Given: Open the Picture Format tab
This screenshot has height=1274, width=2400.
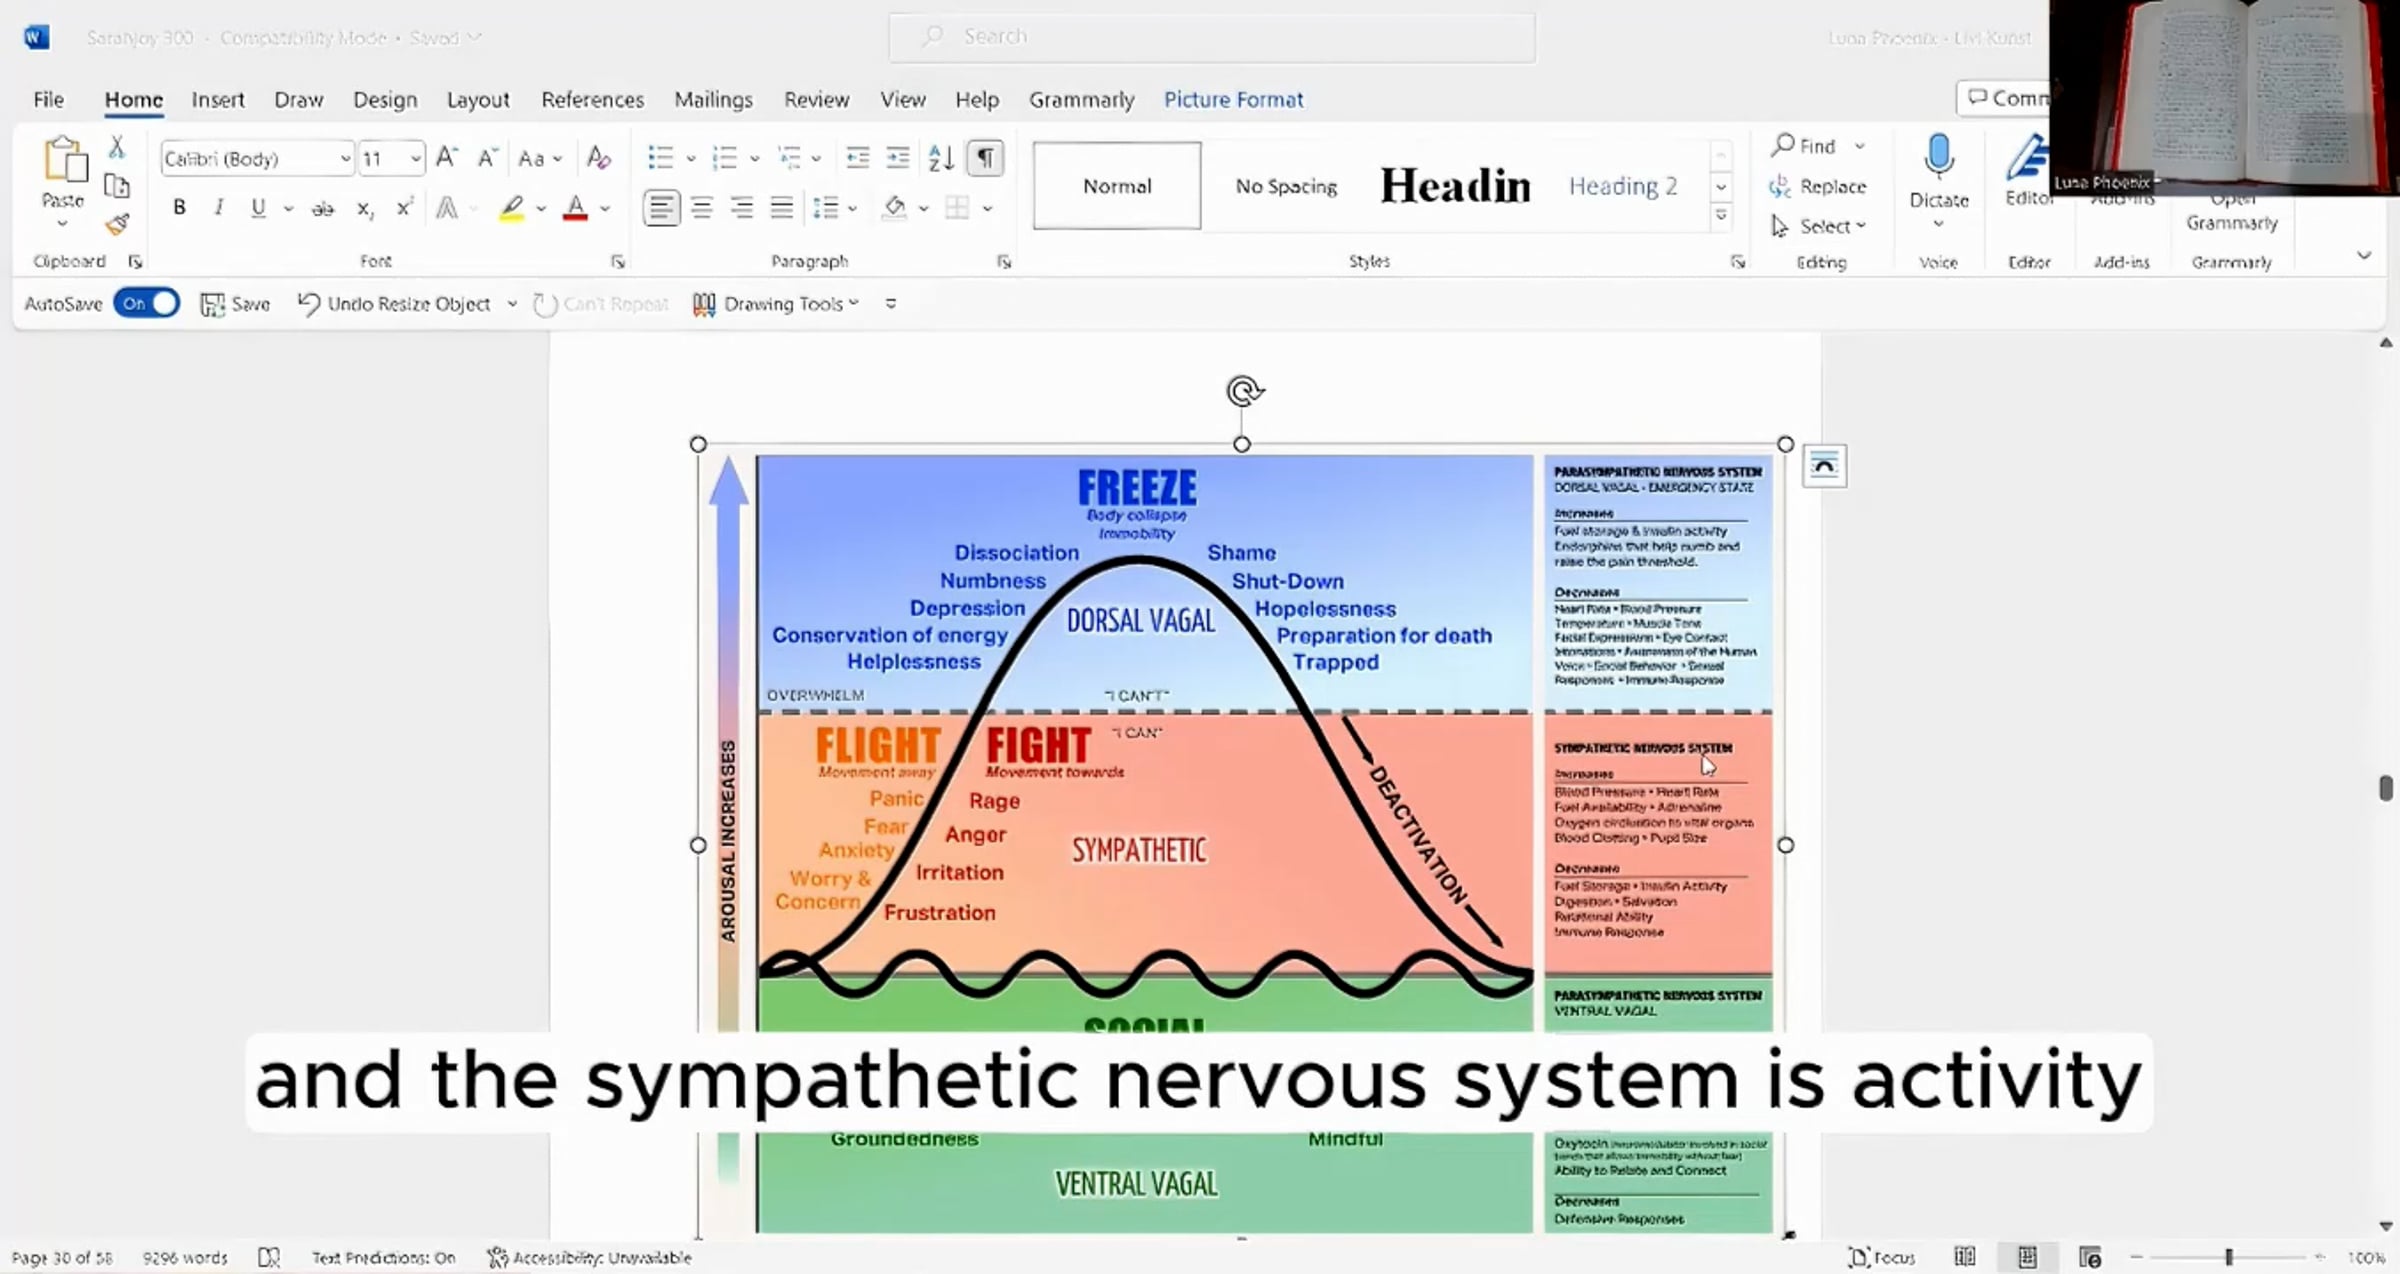Looking at the screenshot, I should pos(1233,99).
